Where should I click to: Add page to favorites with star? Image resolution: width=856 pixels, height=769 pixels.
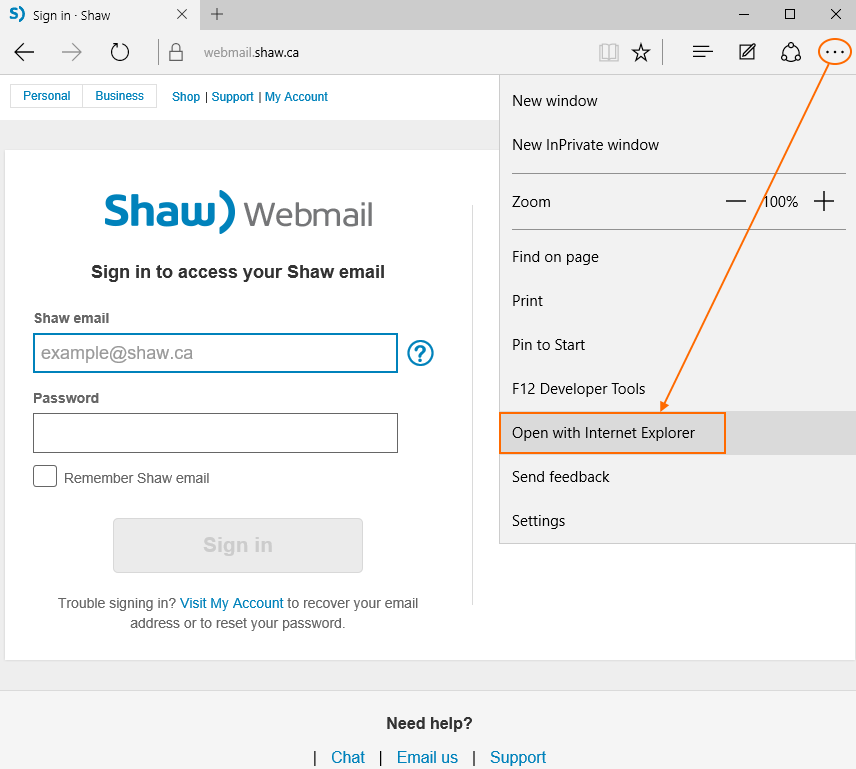click(x=640, y=52)
